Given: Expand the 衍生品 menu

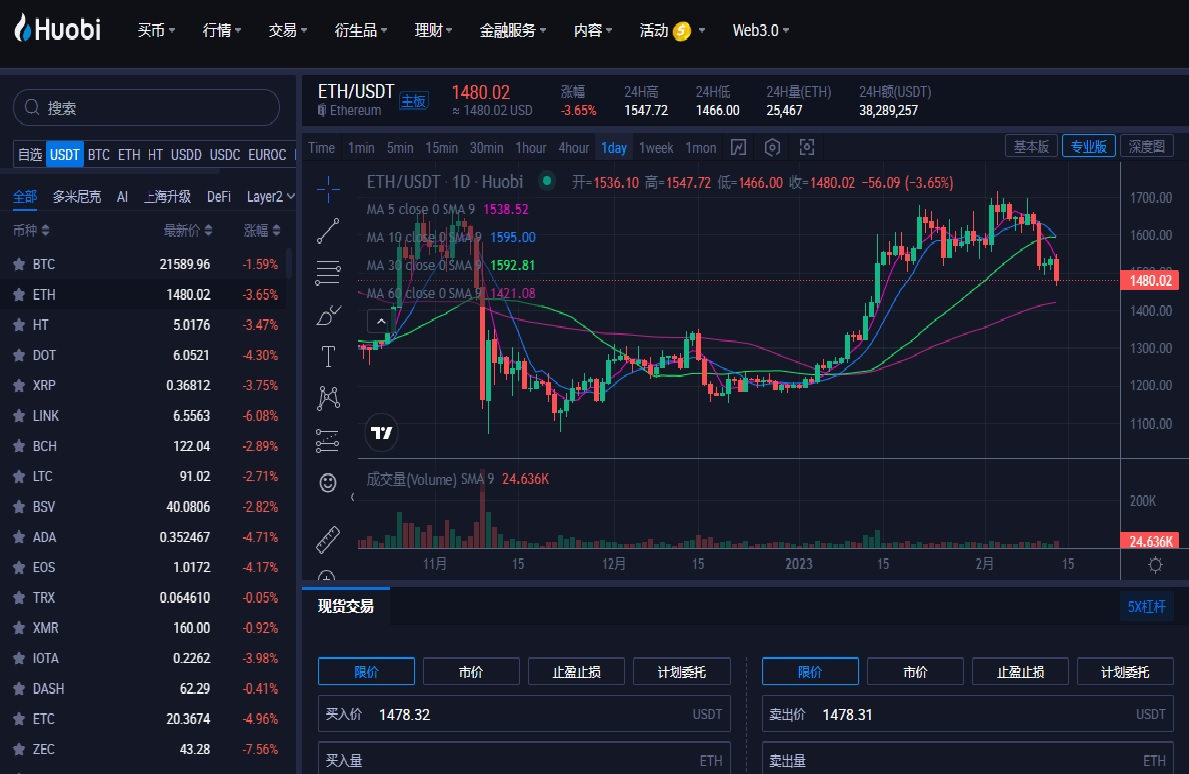Looking at the screenshot, I should [360, 30].
